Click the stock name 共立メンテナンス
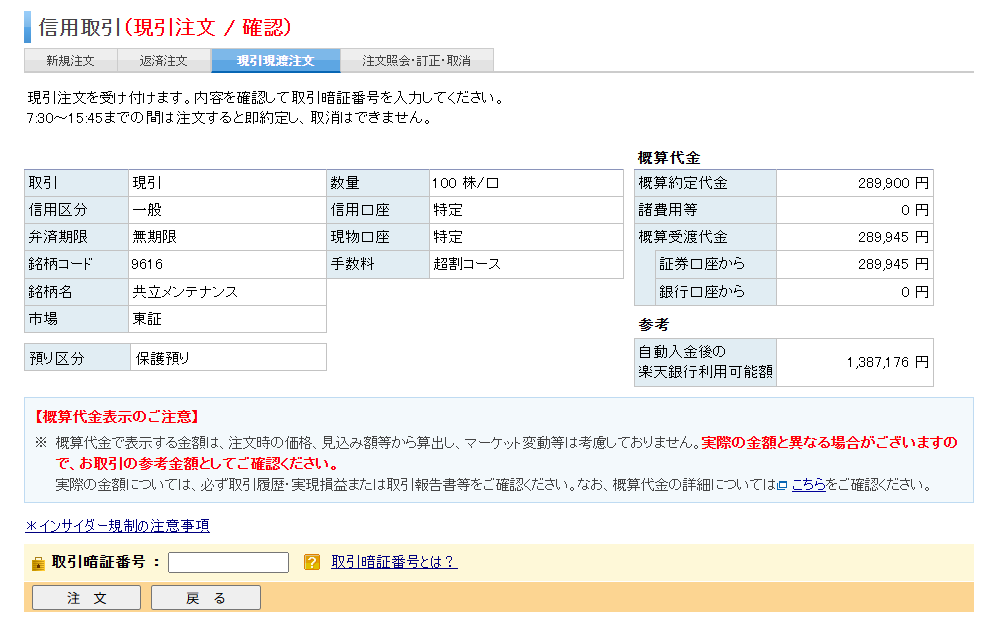The image size is (999, 639). (x=185, y=292)
